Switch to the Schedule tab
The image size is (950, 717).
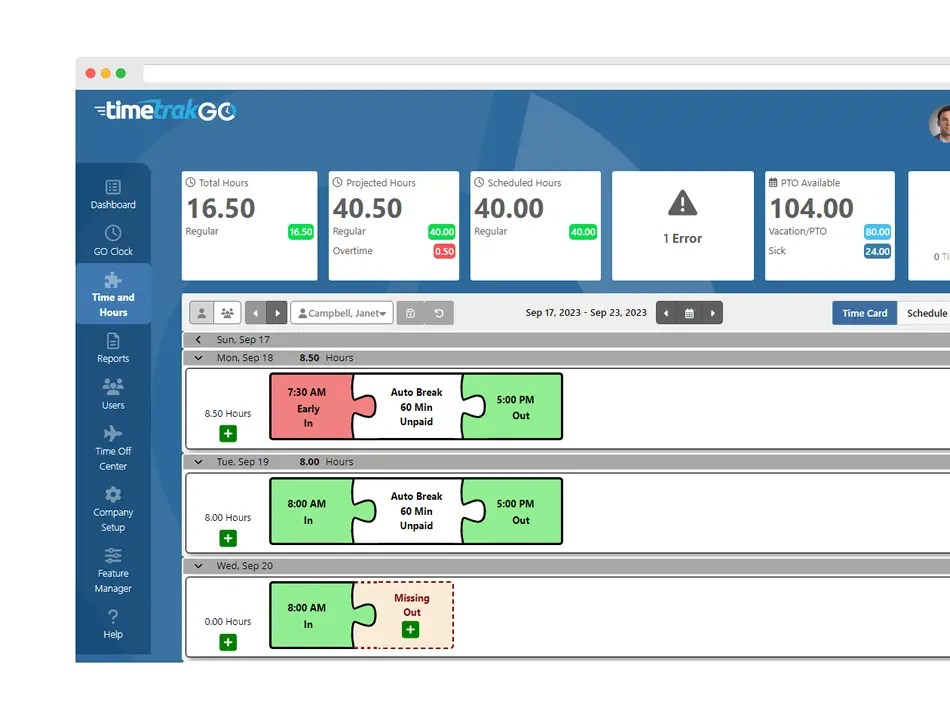pyautogui.click(x=925, y=313)
